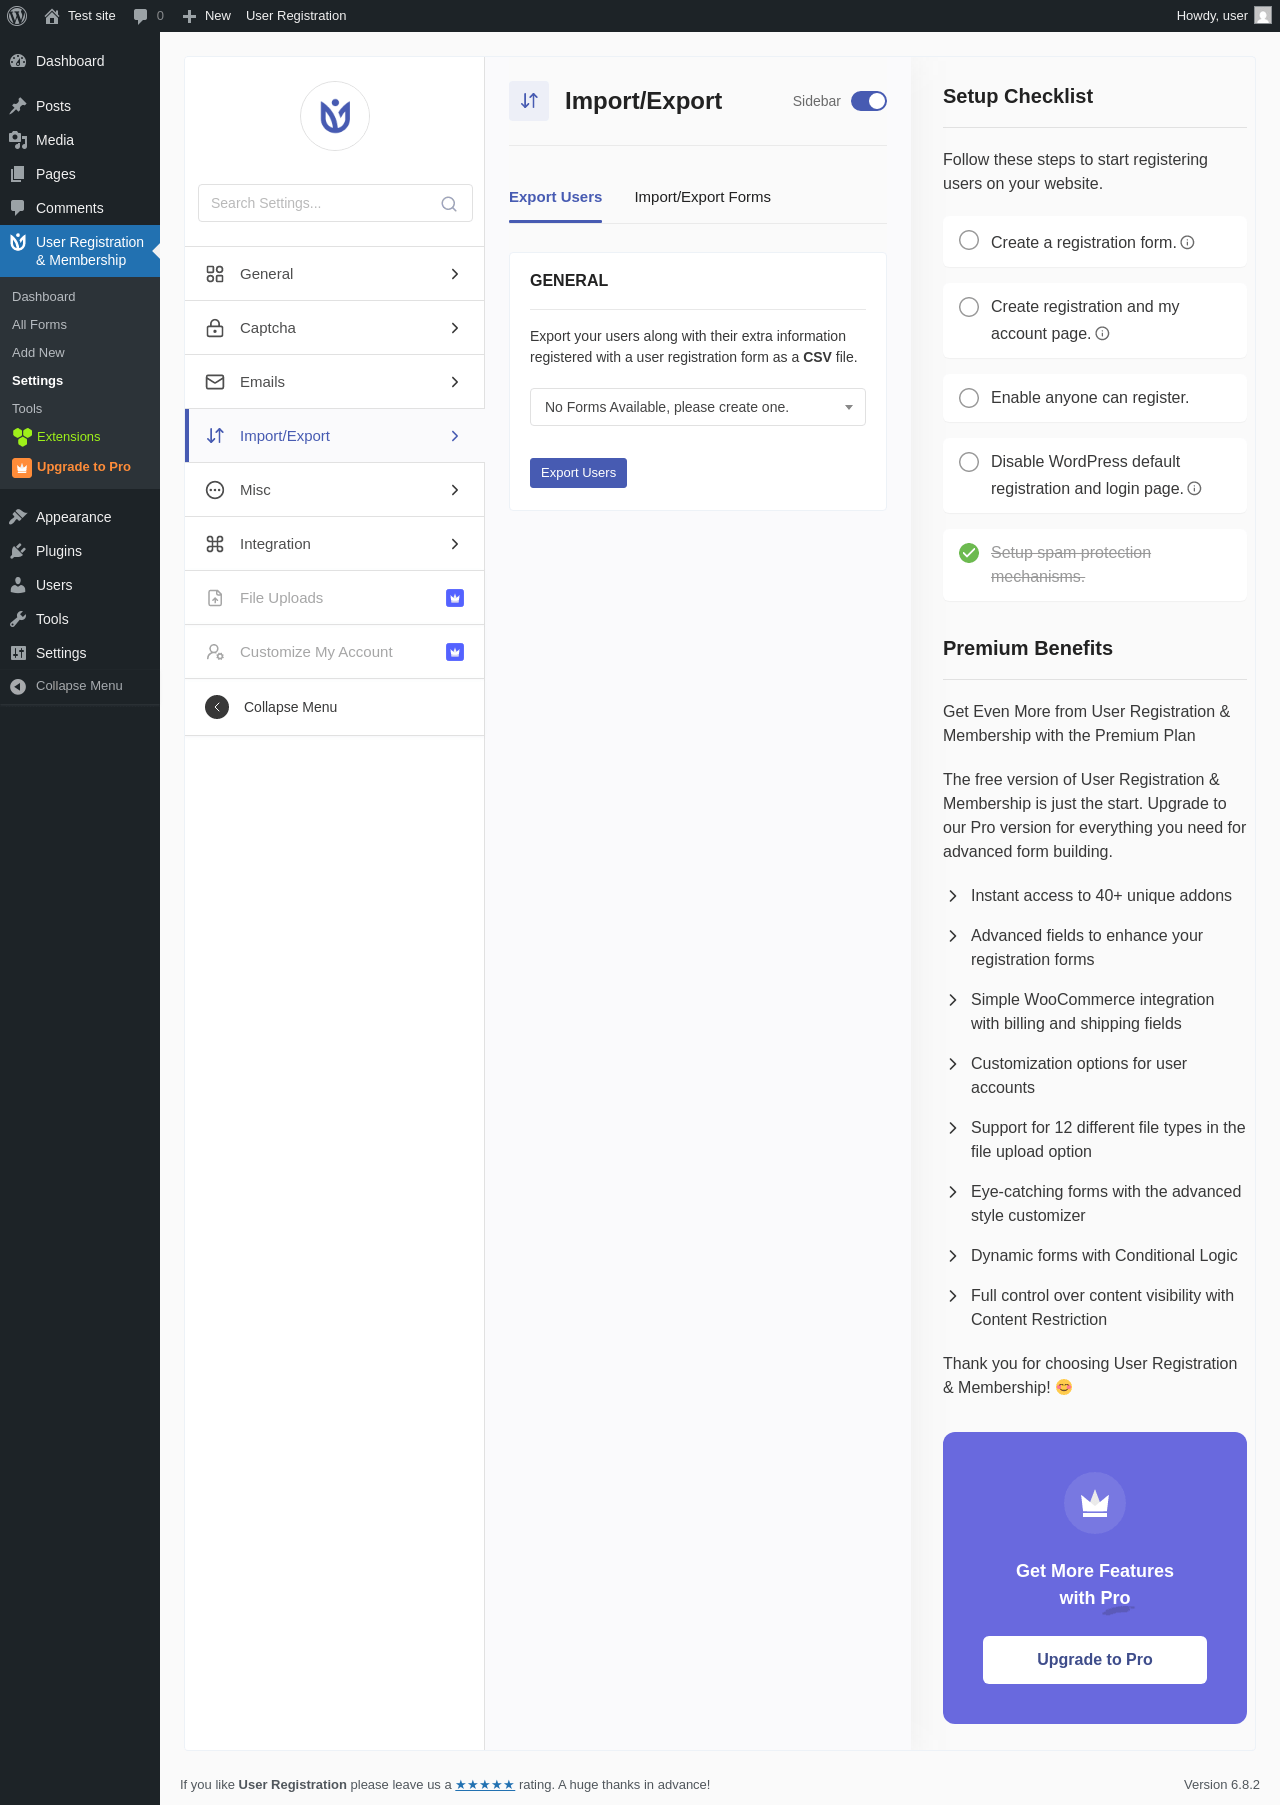Click the File Uploads document icon
Screen dimensions: 1280x1805
click(215, 598)
